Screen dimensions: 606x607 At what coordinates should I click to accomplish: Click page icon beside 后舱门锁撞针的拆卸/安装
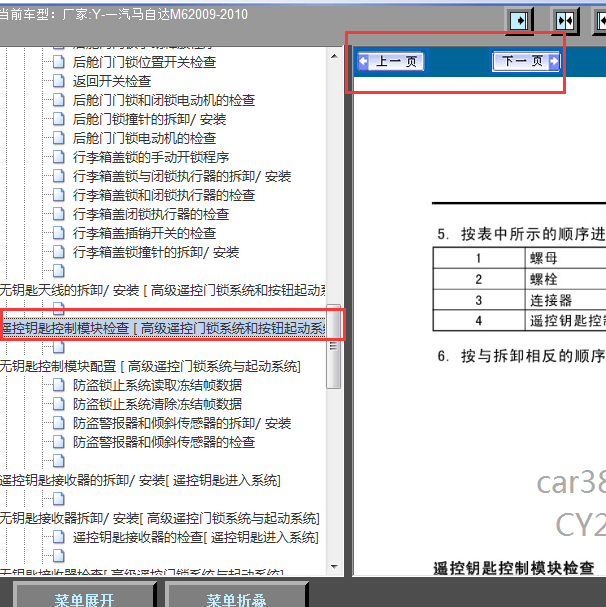coord(58,118)
